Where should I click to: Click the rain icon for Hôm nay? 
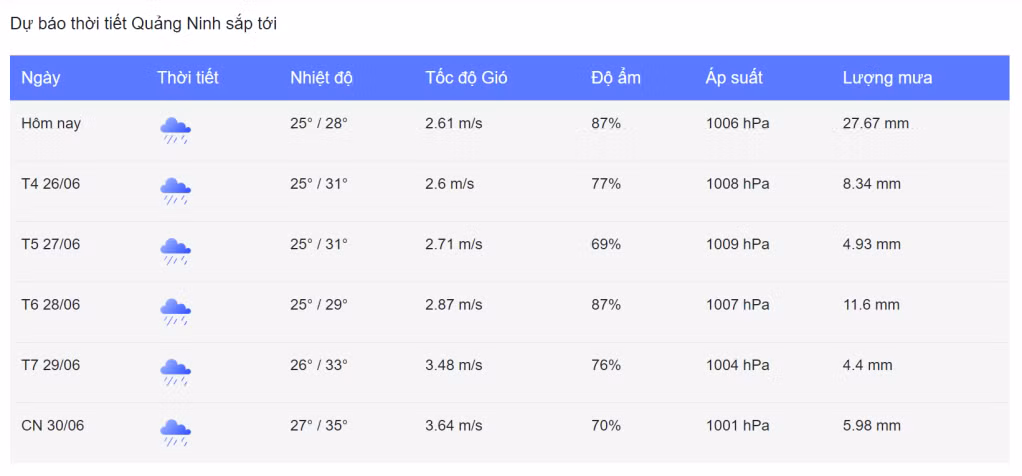pyautogui.click(x=175, y=130)
